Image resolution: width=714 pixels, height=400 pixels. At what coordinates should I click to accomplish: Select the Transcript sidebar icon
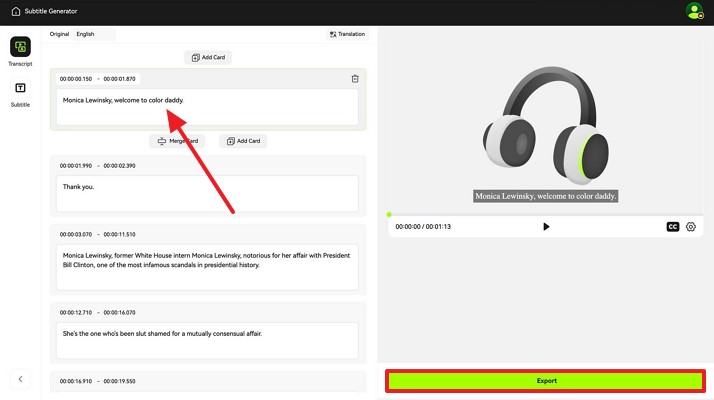click(20, 46)
